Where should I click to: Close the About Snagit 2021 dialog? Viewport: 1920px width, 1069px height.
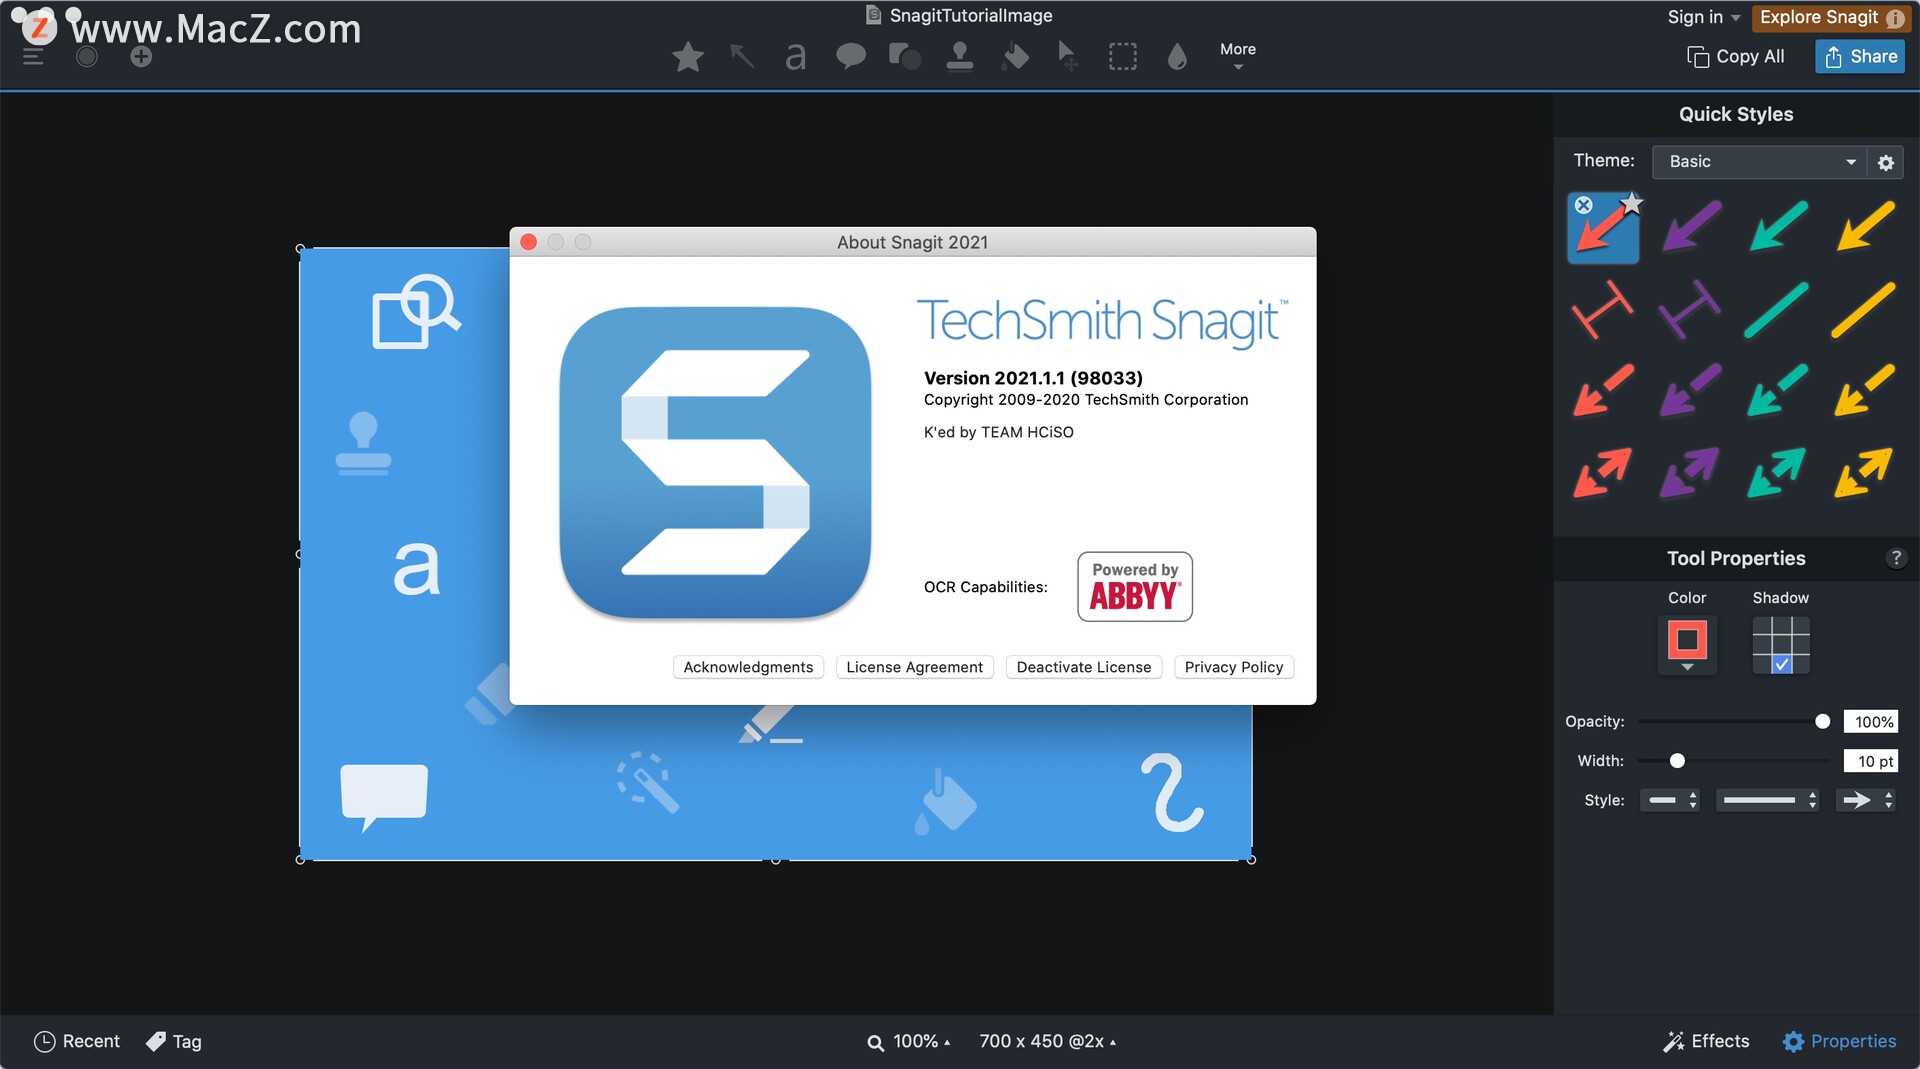tap(529, 242)
